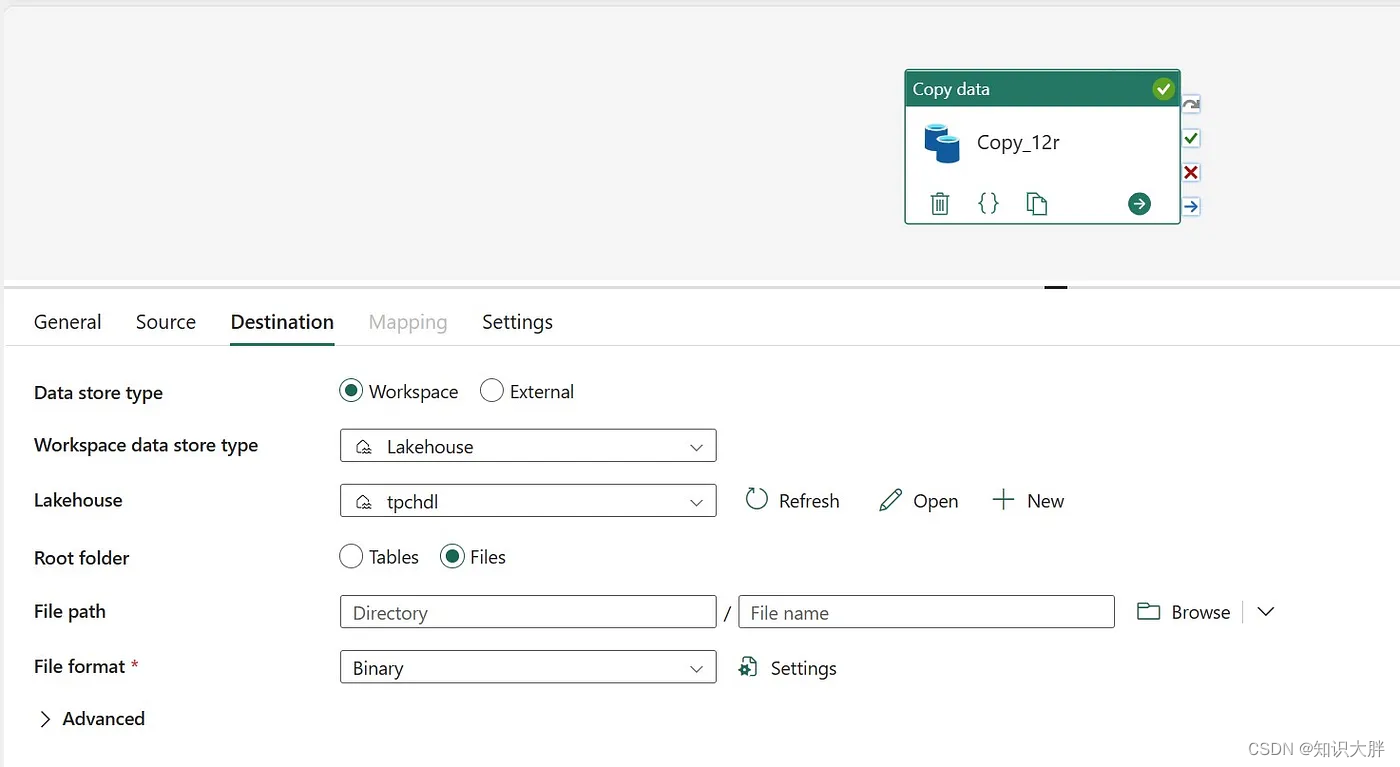The width and height of the screenshot is (1400, 767).
Task: Click the circular Refresh icon
Action: tap(757, 499)
